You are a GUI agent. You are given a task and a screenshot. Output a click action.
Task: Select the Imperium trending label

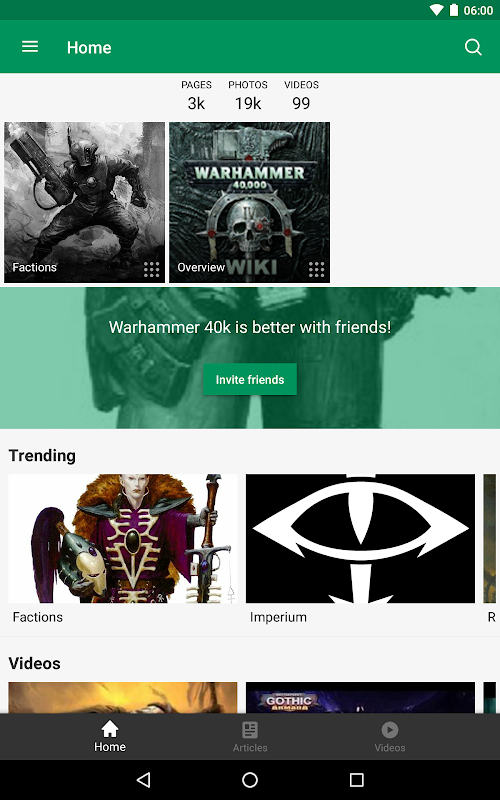pos(278,617)
